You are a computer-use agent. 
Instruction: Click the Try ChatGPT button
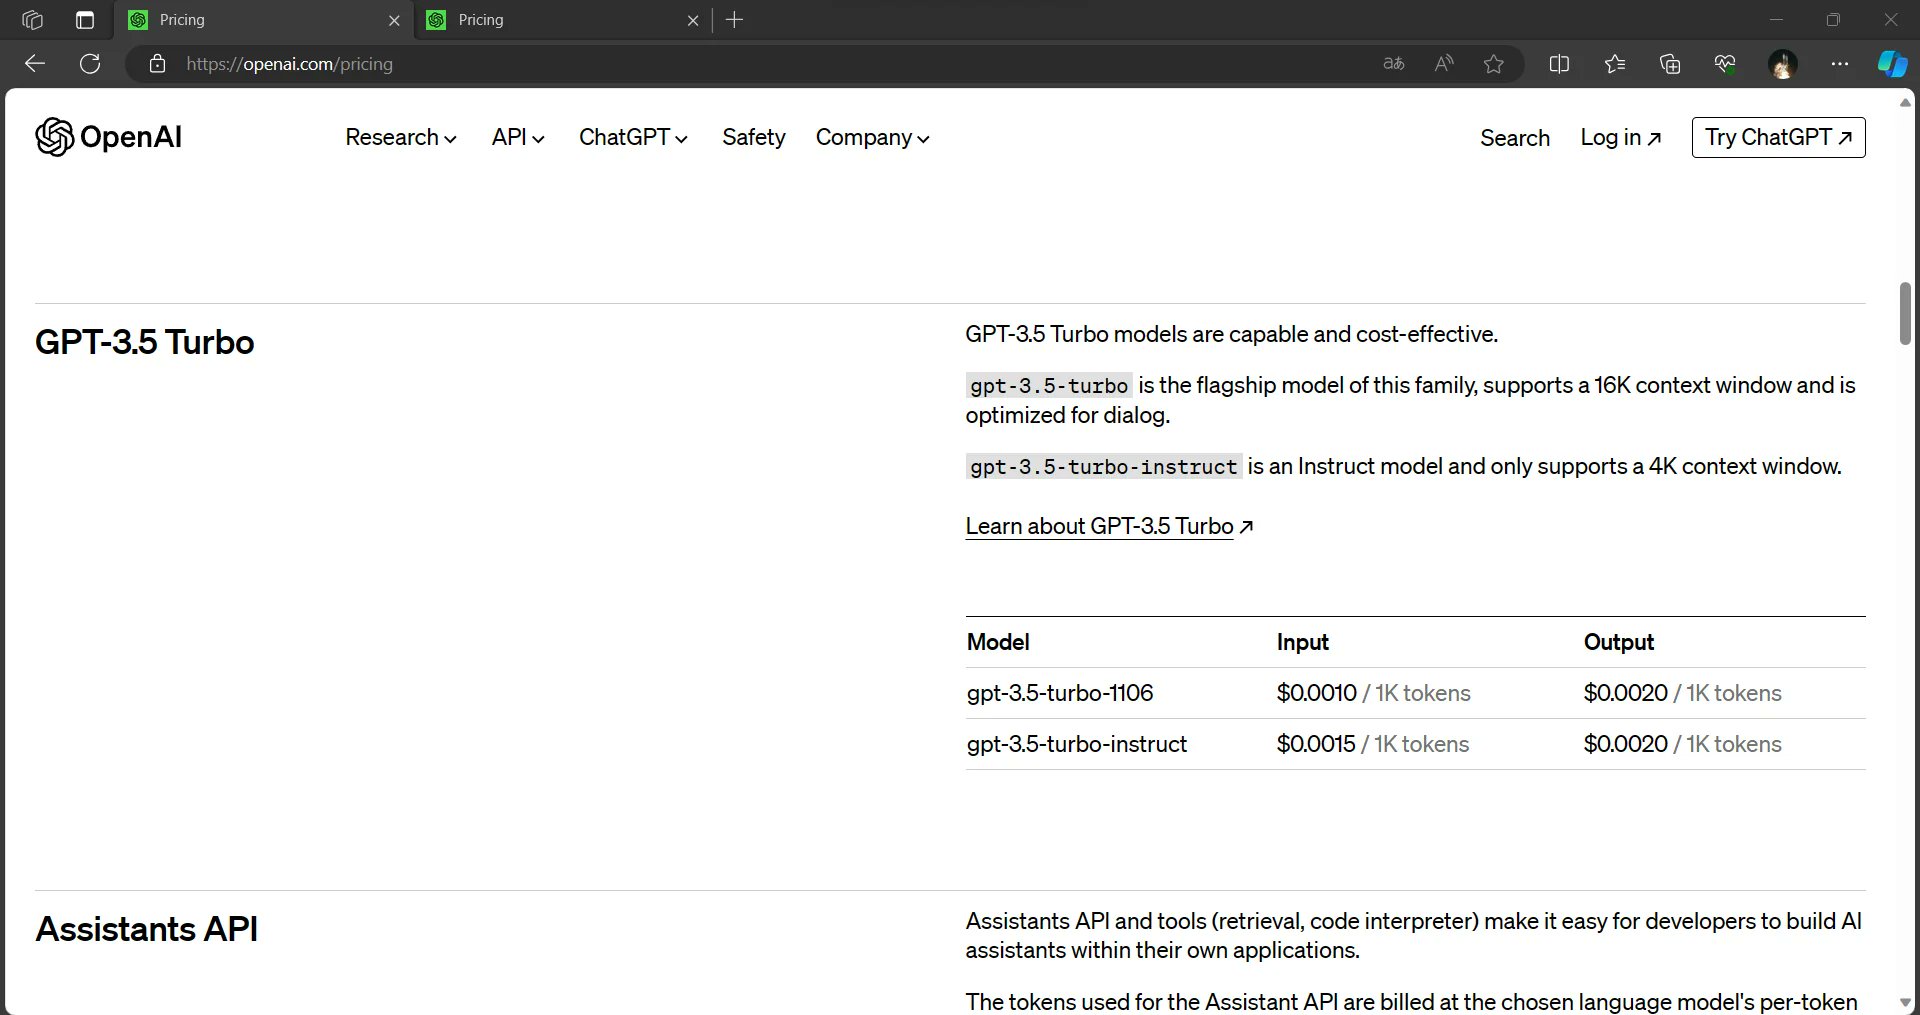(x=1777, y=138)
